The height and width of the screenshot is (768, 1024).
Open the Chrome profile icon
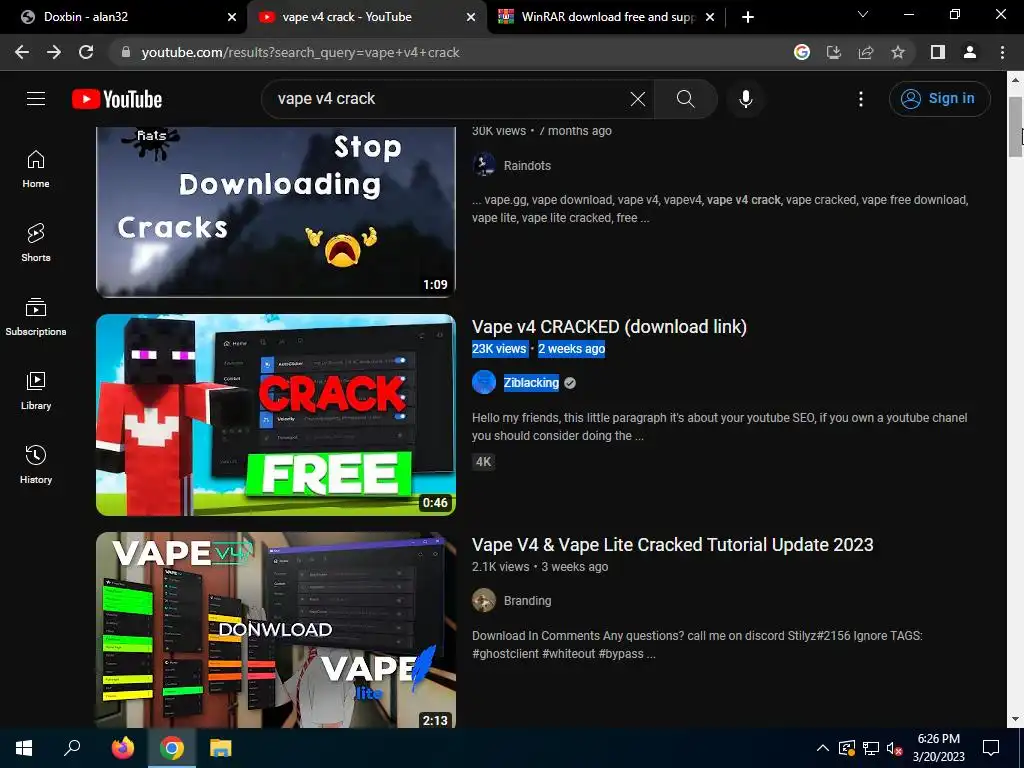pos(970,52)
